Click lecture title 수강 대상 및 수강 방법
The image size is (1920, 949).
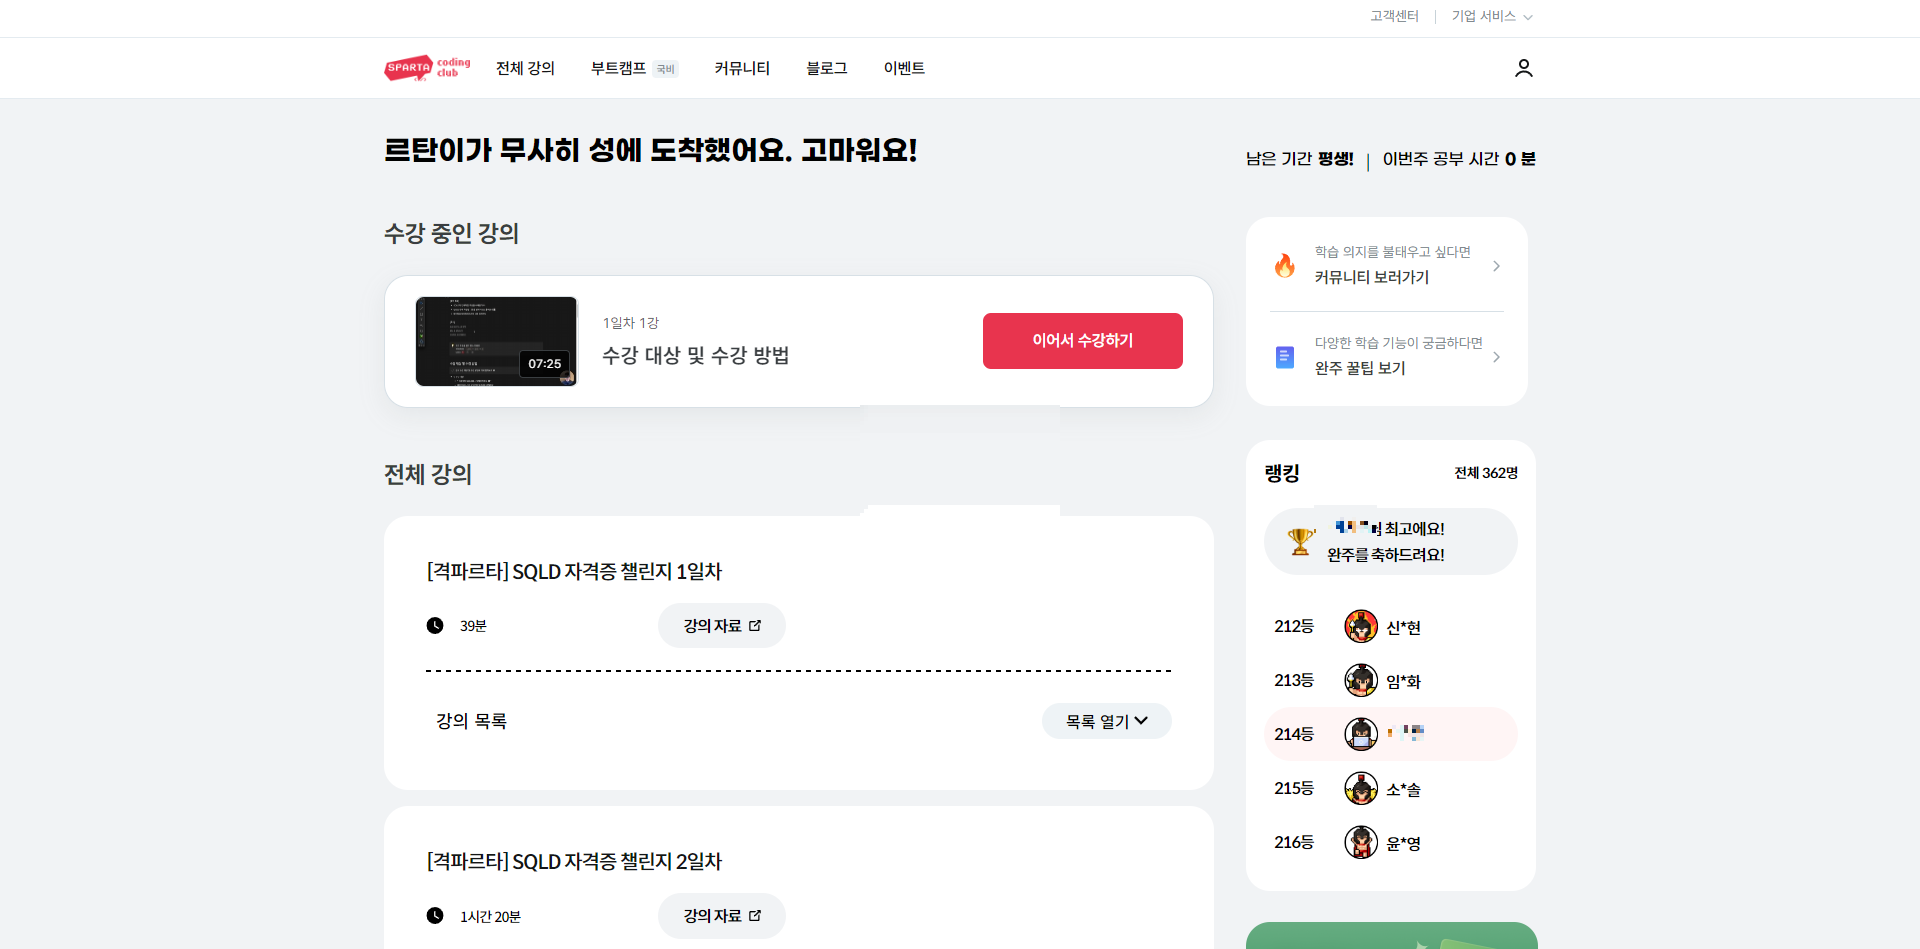(696, 355)
